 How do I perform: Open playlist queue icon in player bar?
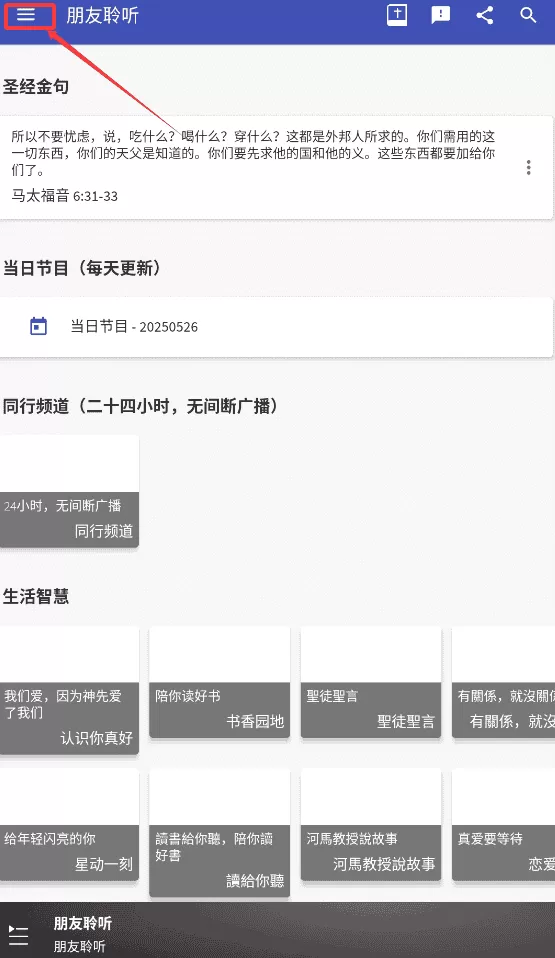click(x=18, y=935)
